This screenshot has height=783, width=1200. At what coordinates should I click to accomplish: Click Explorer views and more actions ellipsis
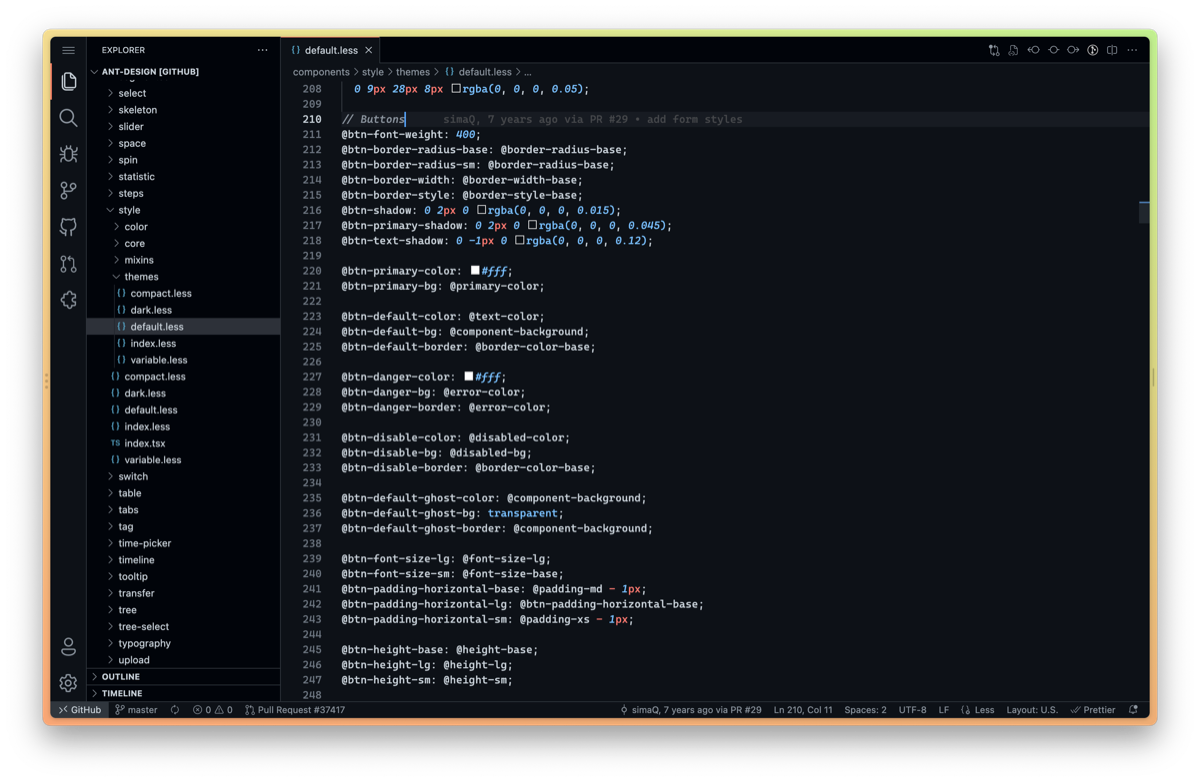pos(262,50)
